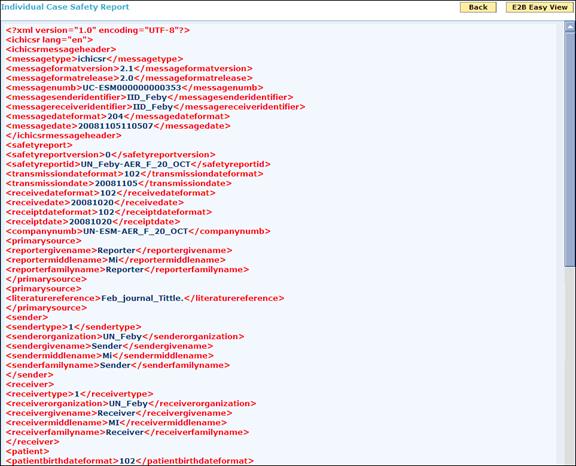This screenshot has width=576, height=466.
Task: Click the patientbirthdateformat line
Action: [130, 461]
